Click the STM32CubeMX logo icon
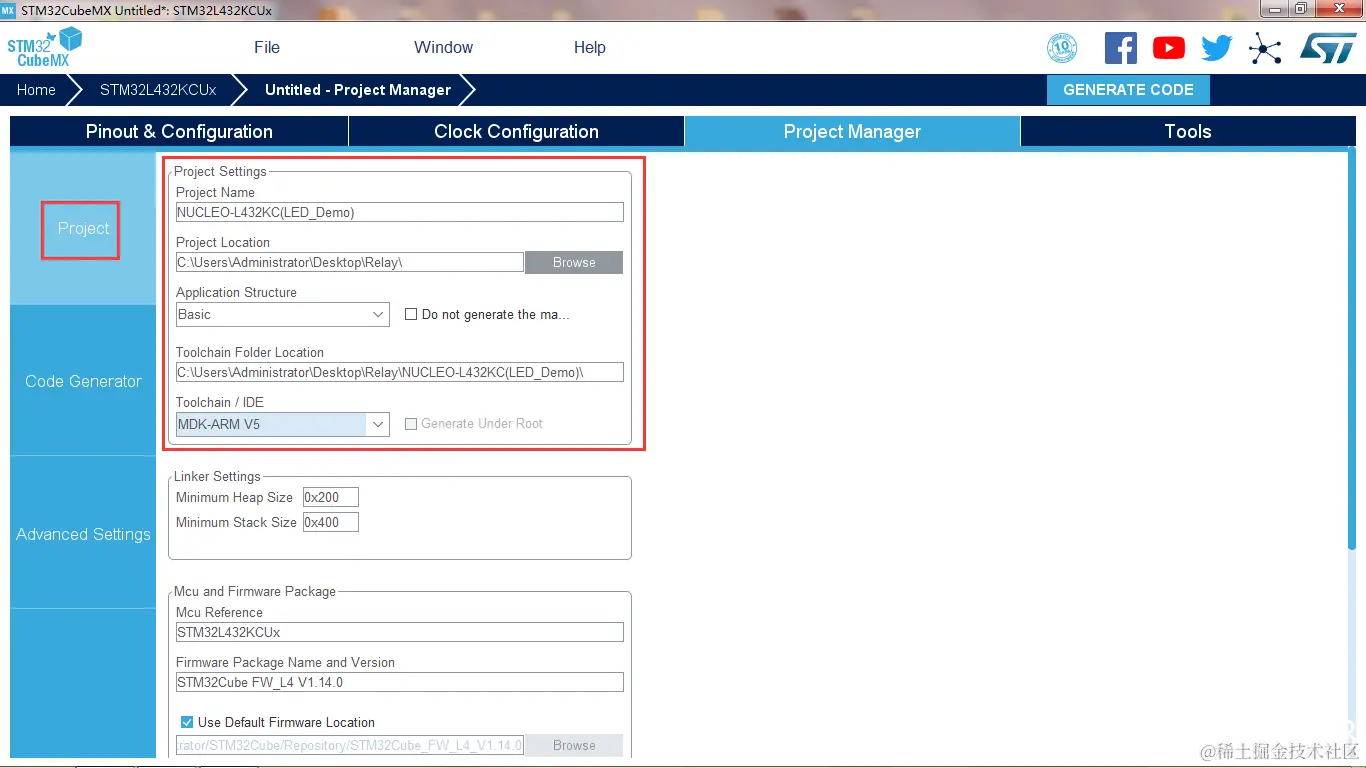Screen dimensions: 1366x768 pos(44,47)
